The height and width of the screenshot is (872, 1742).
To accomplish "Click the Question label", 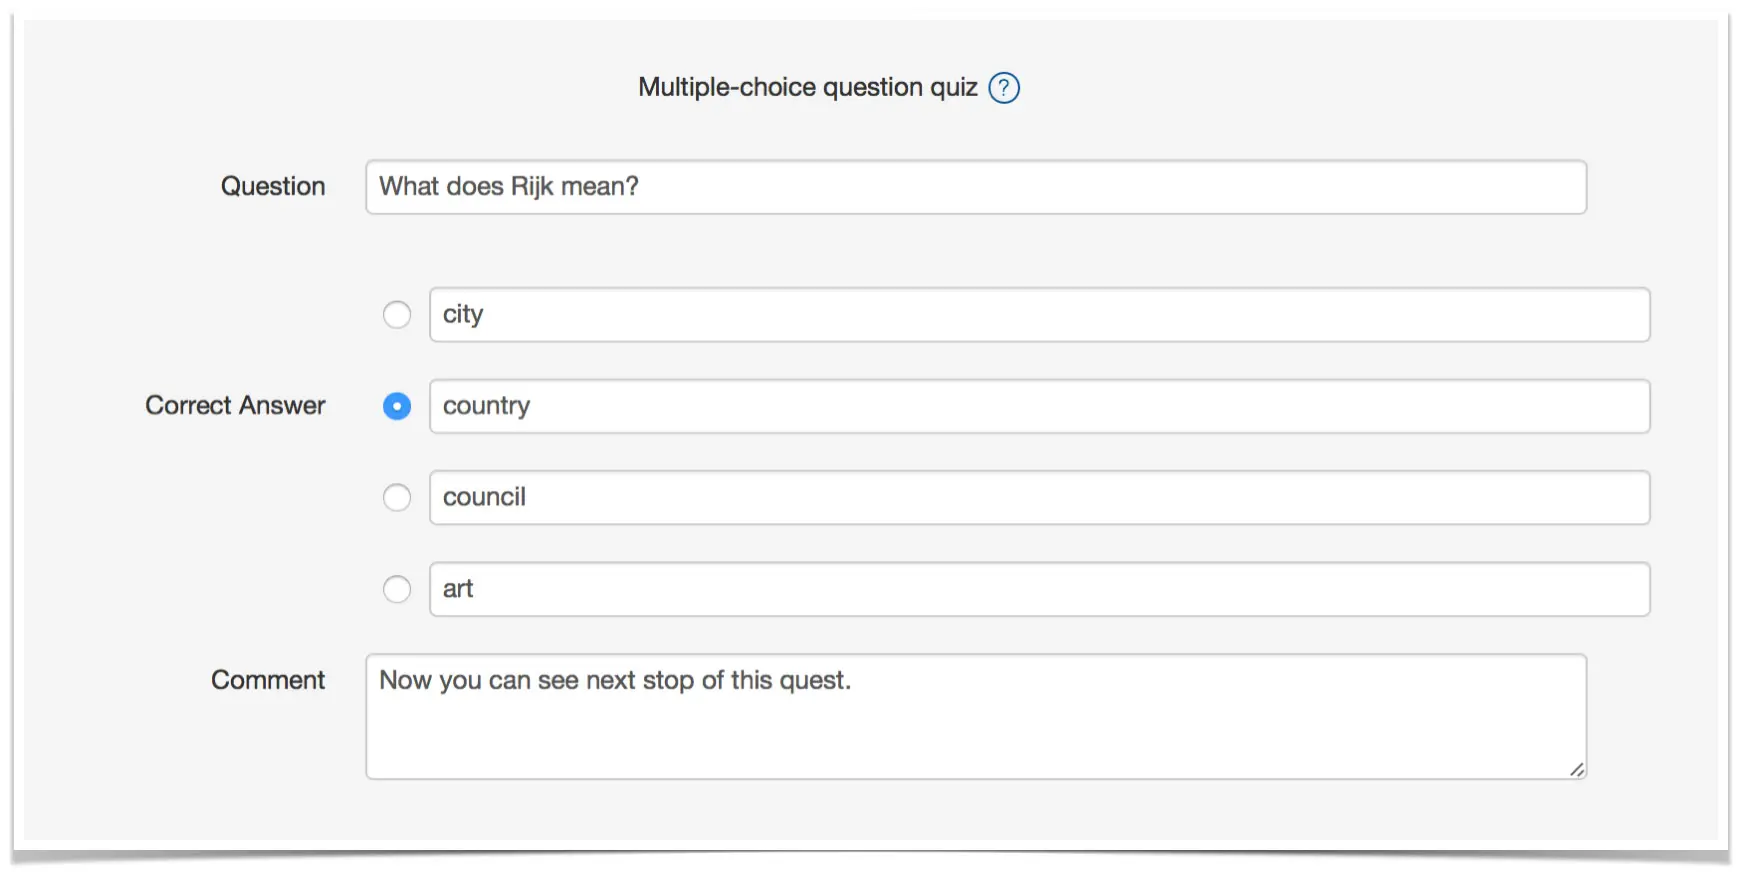I will pyautogui.click(x=273, y=187).
